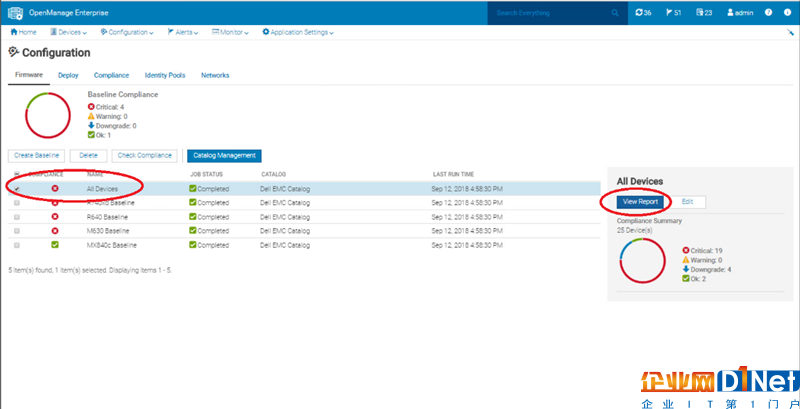The width and height of the screenshot is (800, 409).
Task: Click the Critical: 19 entry in summary
Action: (703, 251)
